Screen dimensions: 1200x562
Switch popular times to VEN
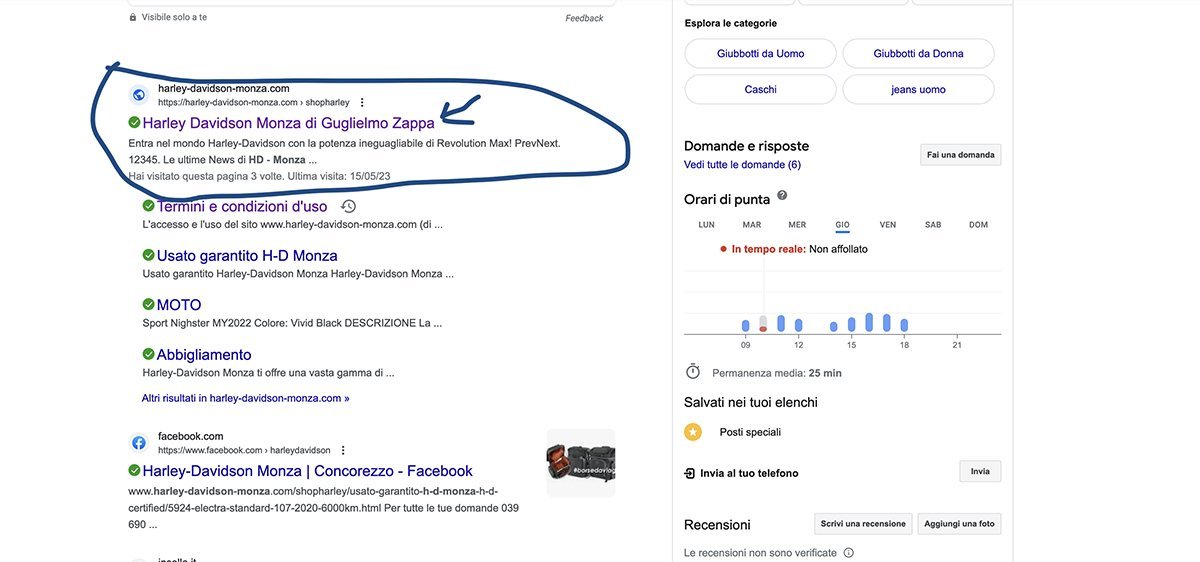coord(887,225)
